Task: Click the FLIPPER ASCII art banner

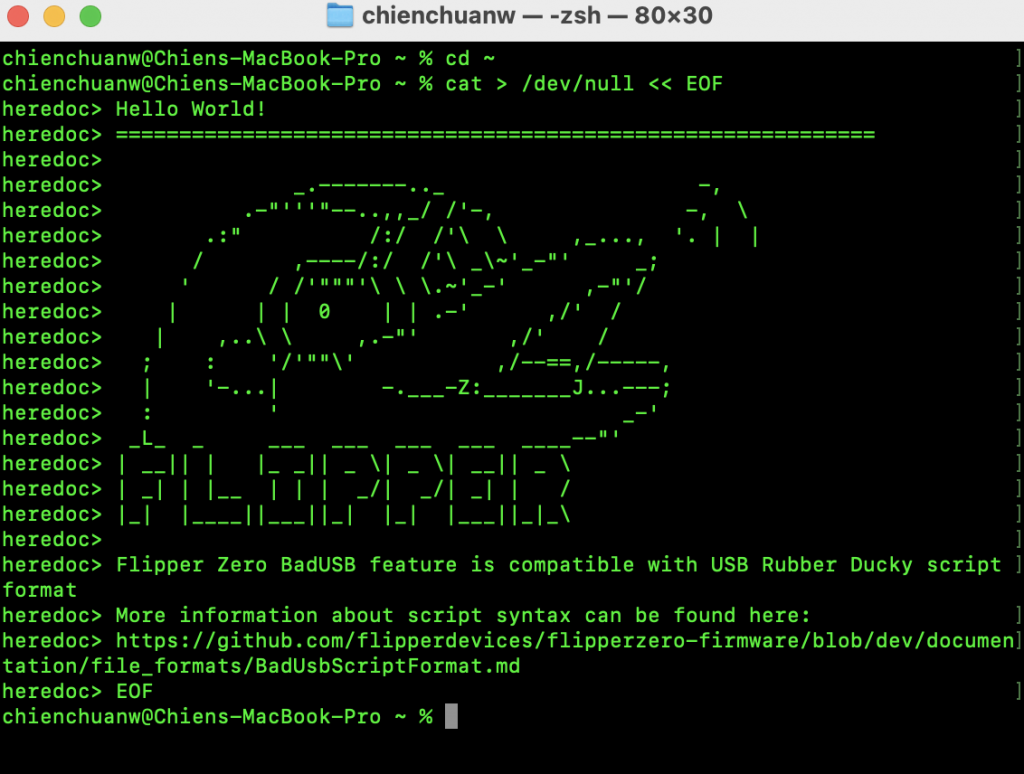Action: point(344,488)
